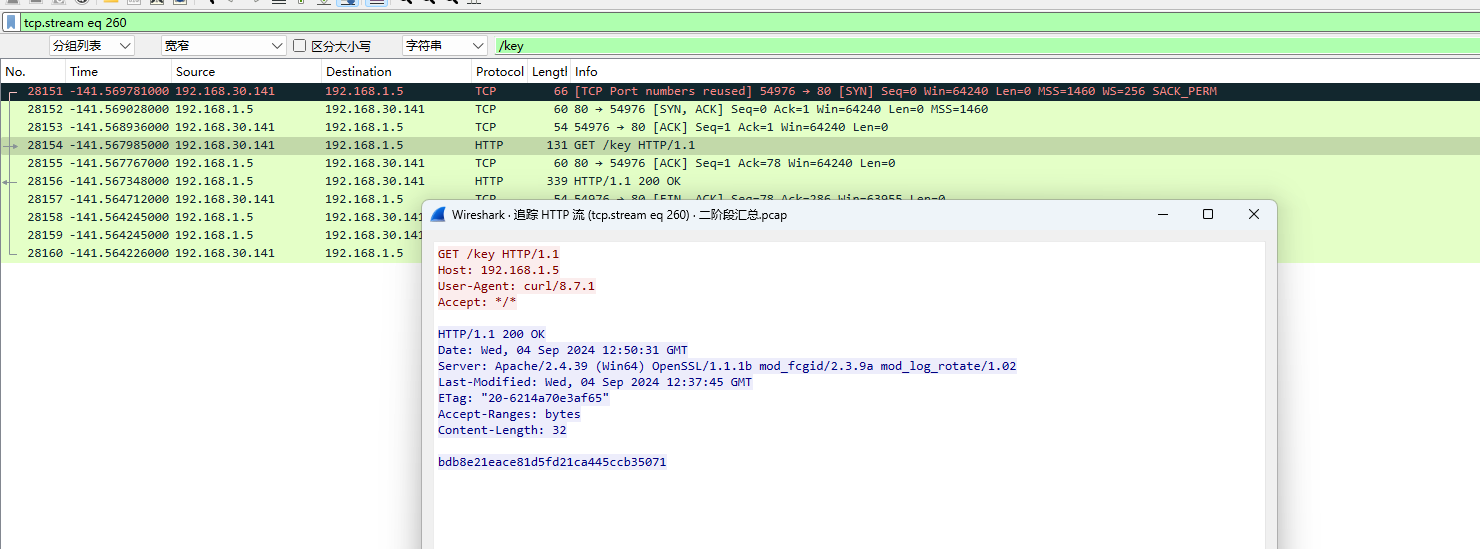The height and width of the screenshot is (549, 1480).
Task: Click the Date: Wed, 04 Sep 2024 line
Action: (x=563, y=350)
